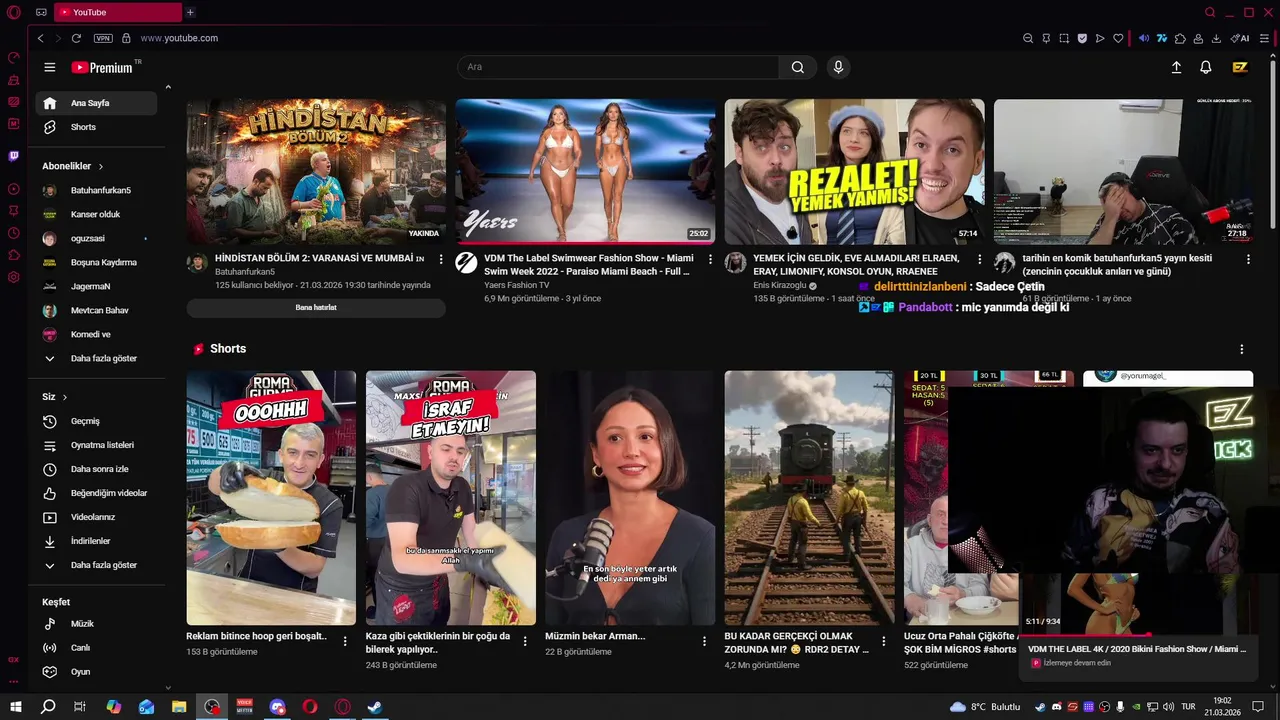Open VDM The Label Swimwear video thumbnail

pos(585,172)
